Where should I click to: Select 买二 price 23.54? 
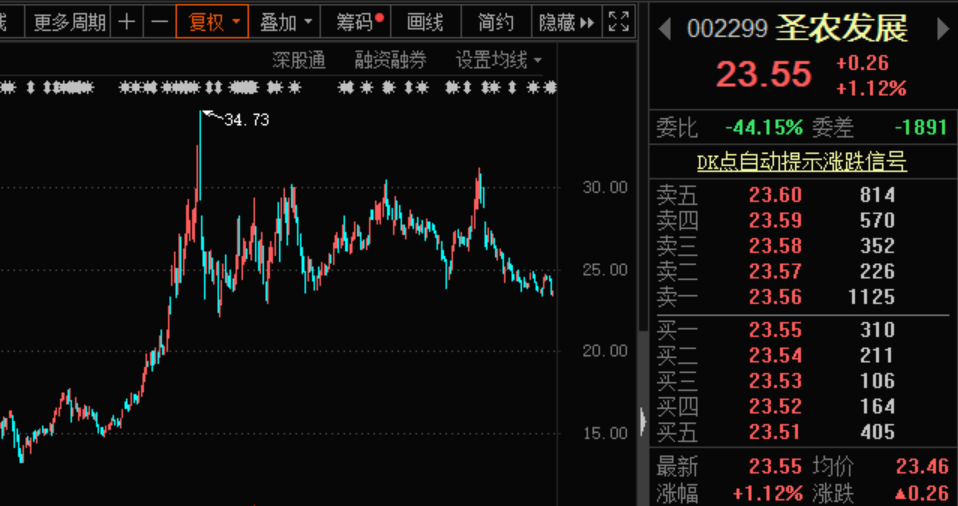point(775,355)
